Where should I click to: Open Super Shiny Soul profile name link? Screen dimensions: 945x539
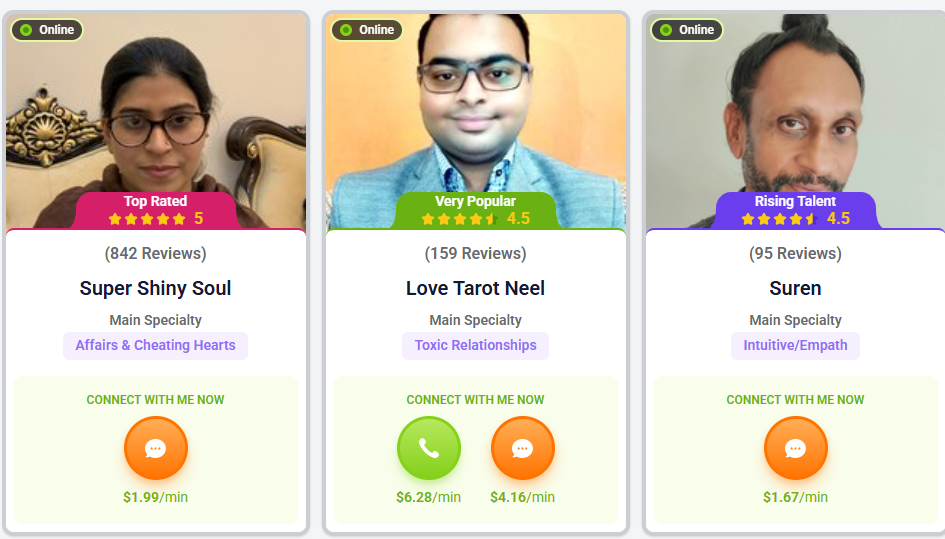pyautogui.click(x=155, y=288)
